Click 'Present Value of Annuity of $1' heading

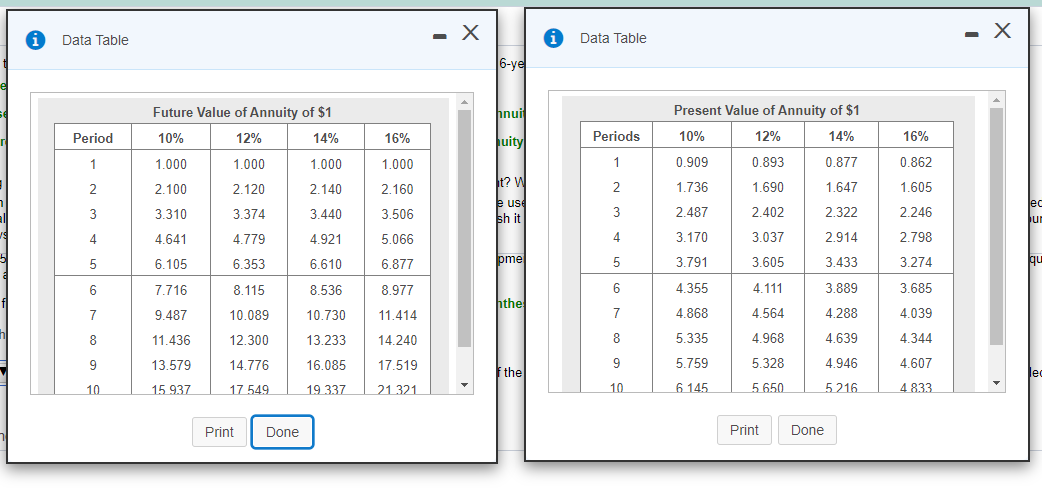[x=767, y=110]
